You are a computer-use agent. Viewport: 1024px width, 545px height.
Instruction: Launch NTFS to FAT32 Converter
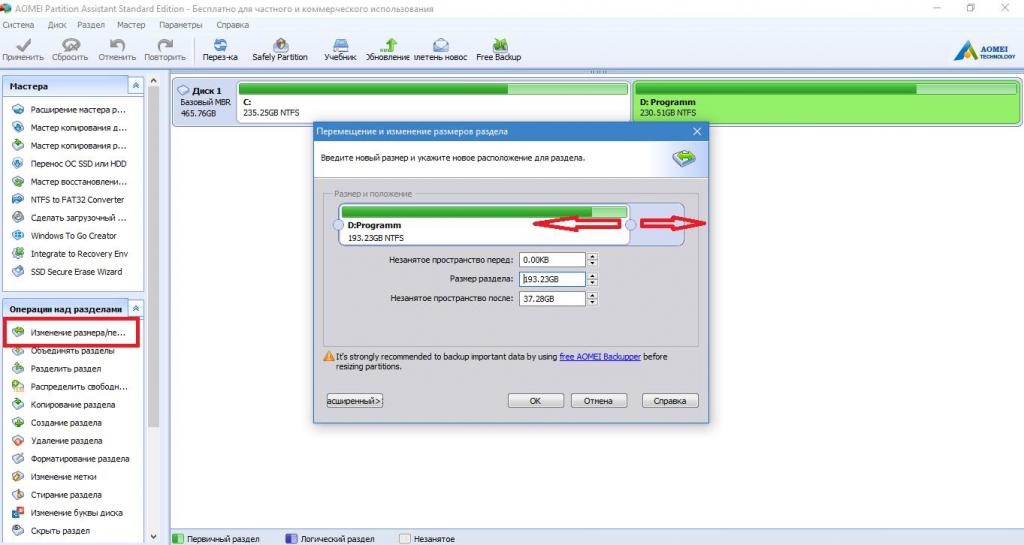[68, 200]
